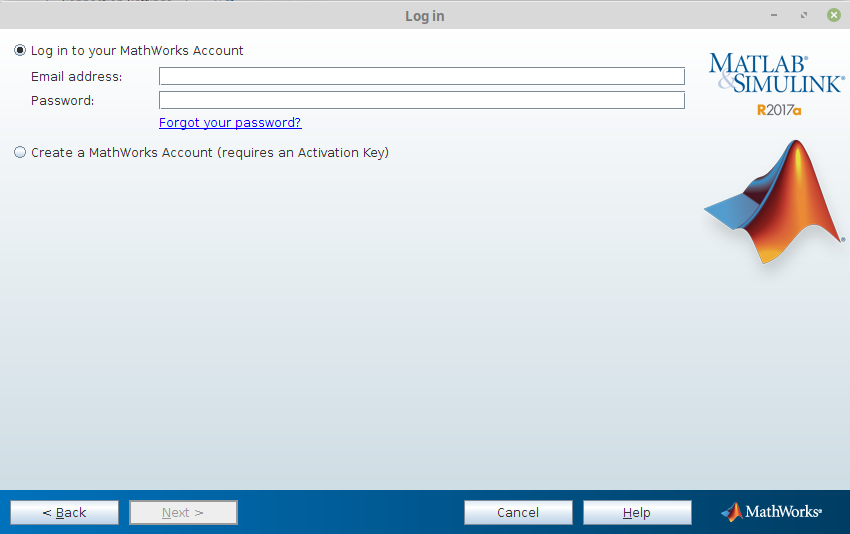
Task: Select Log in to your MathWorks Account option
Action: tap(20, 50)
